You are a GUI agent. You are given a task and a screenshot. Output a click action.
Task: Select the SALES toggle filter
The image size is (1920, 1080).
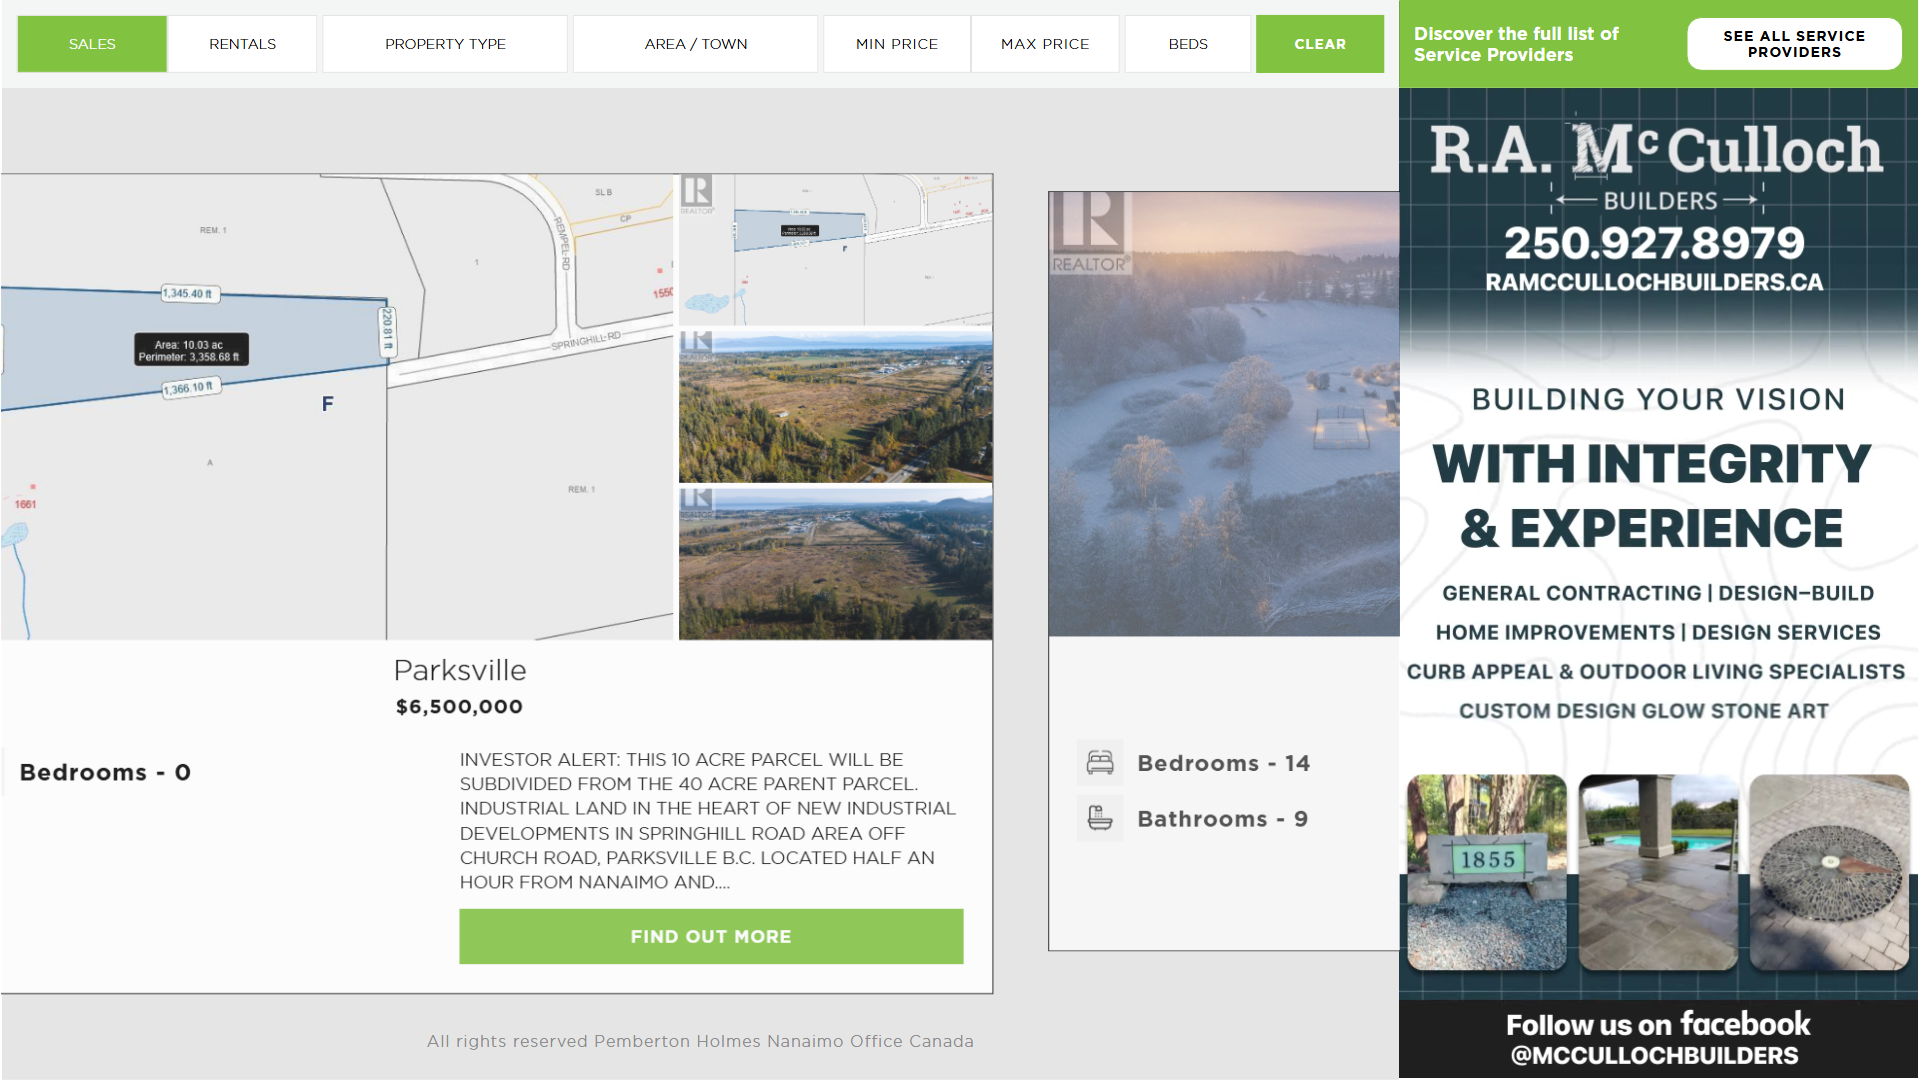point(92,44)
